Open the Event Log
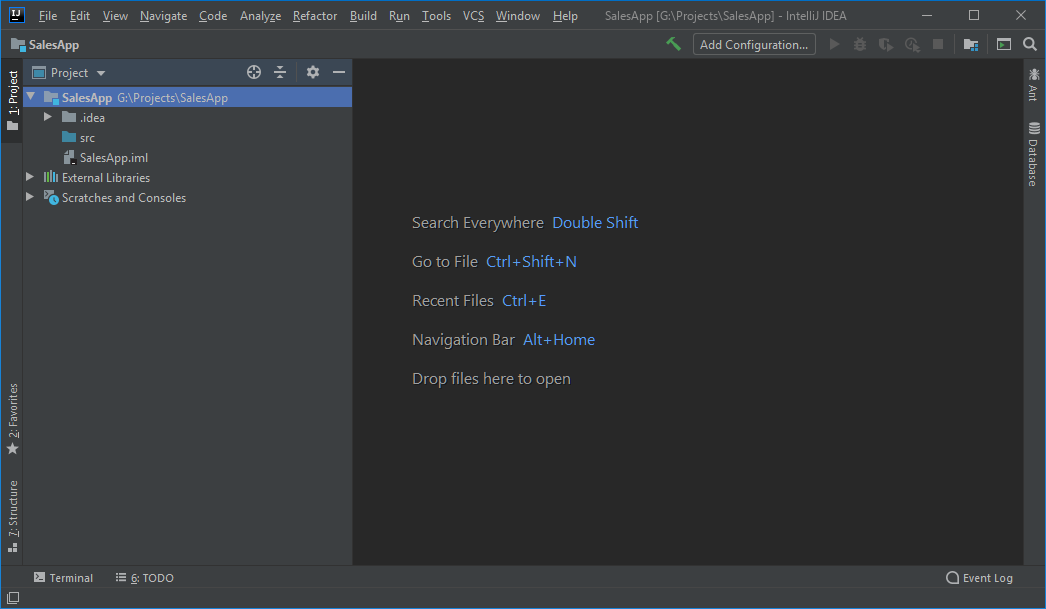Viewport: 1046px width, 609px height. 979,578
